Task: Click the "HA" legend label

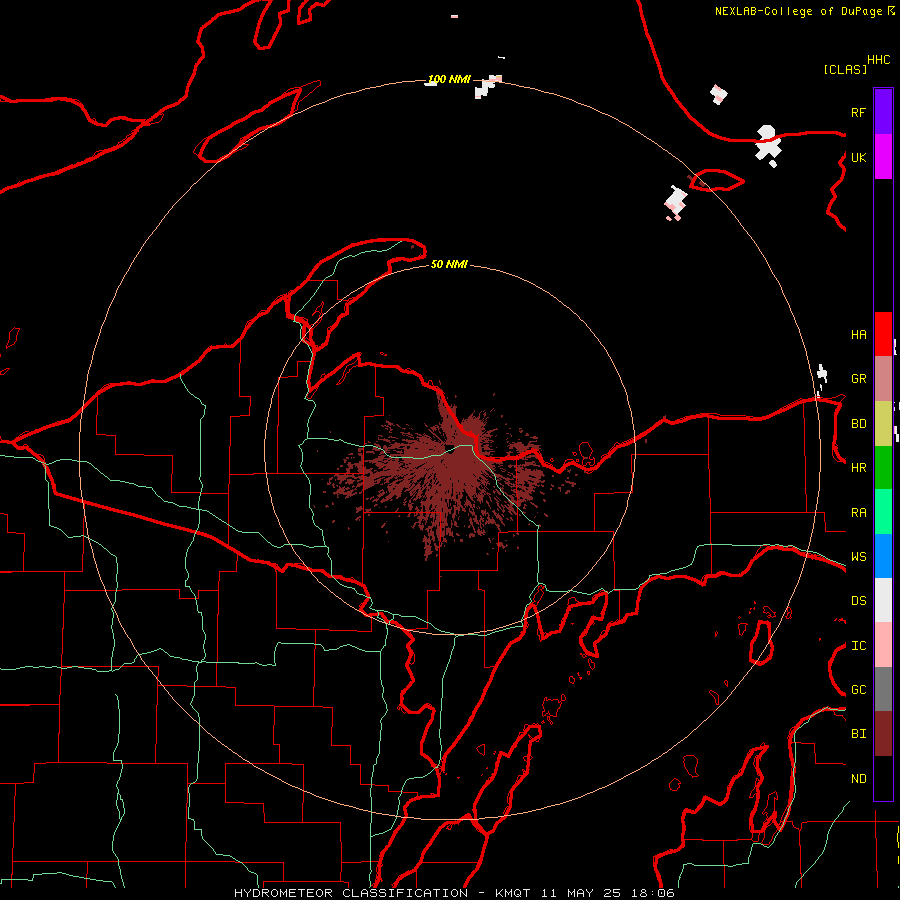Action: pos(859,335)
